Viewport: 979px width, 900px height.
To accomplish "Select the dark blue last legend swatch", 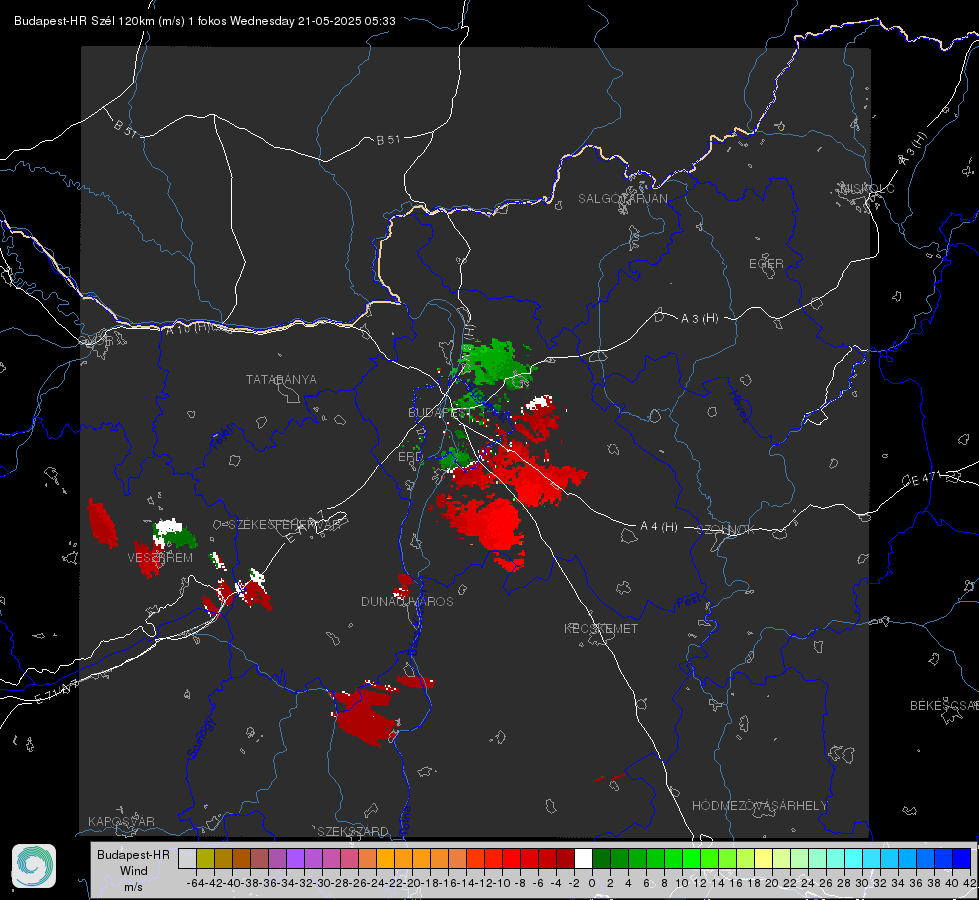I will pyautogui.click(x=962, y=858).
